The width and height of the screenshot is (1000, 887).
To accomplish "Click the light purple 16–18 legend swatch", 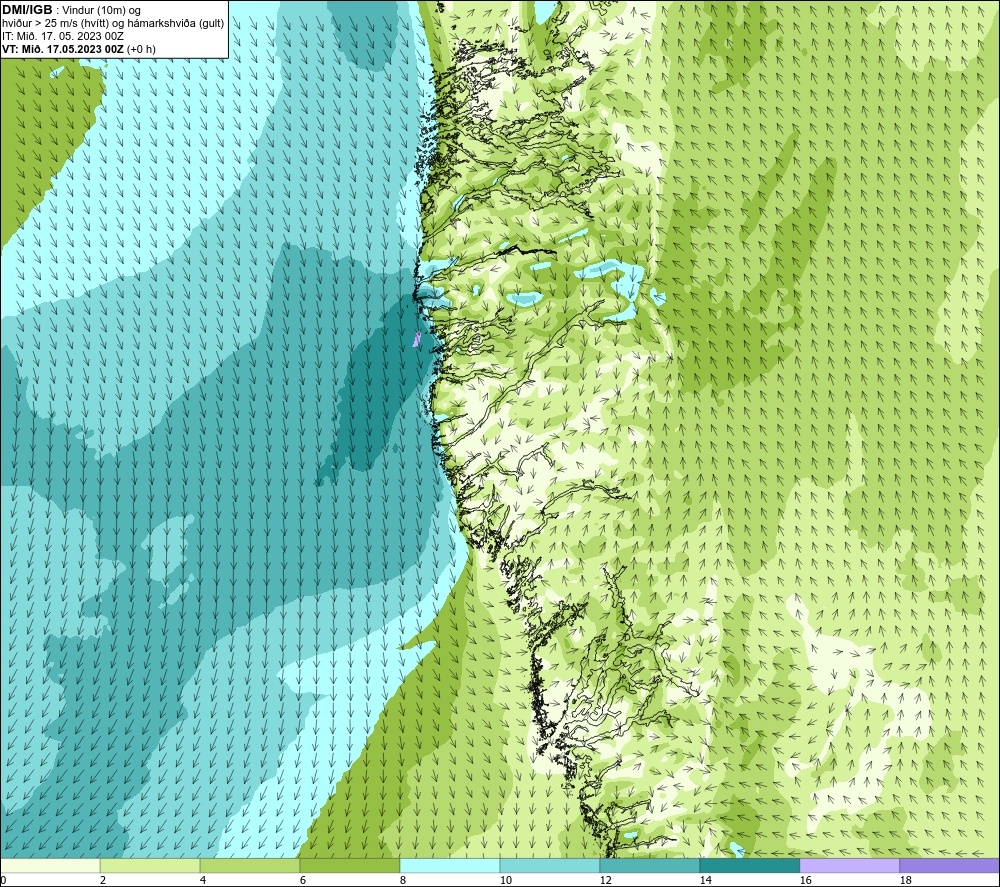I will click(x=849, y=866).
